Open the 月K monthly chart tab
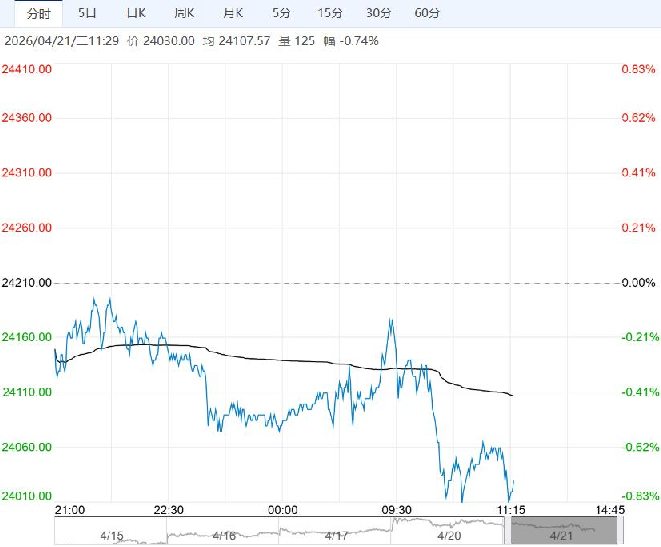 pos(232,13)
